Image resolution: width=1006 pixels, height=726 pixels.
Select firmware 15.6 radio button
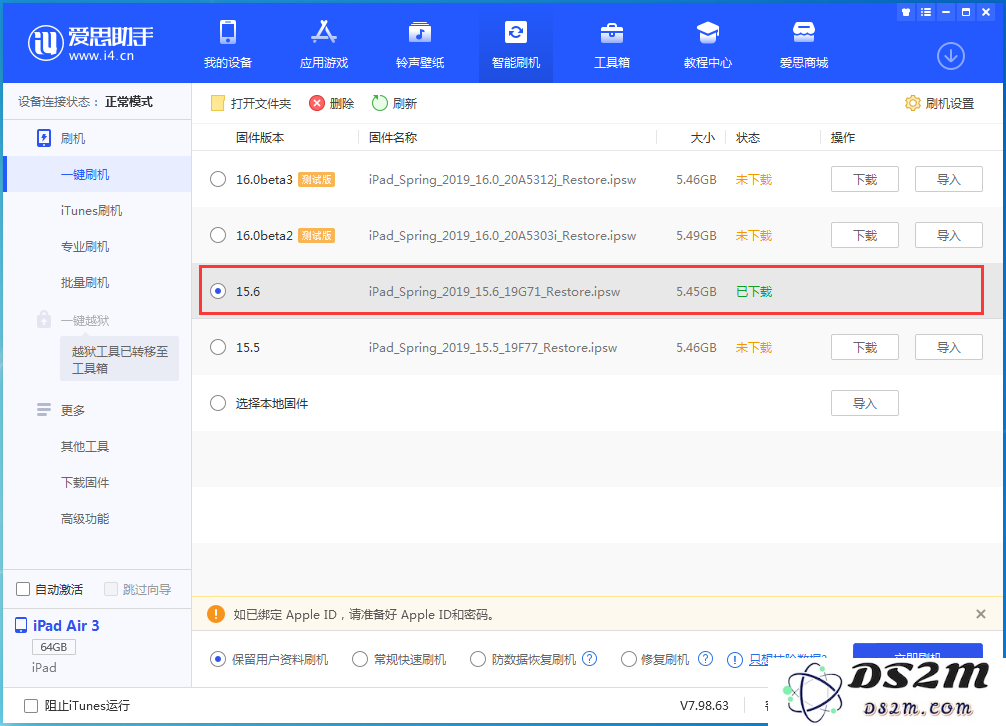(x=218, y=291)
